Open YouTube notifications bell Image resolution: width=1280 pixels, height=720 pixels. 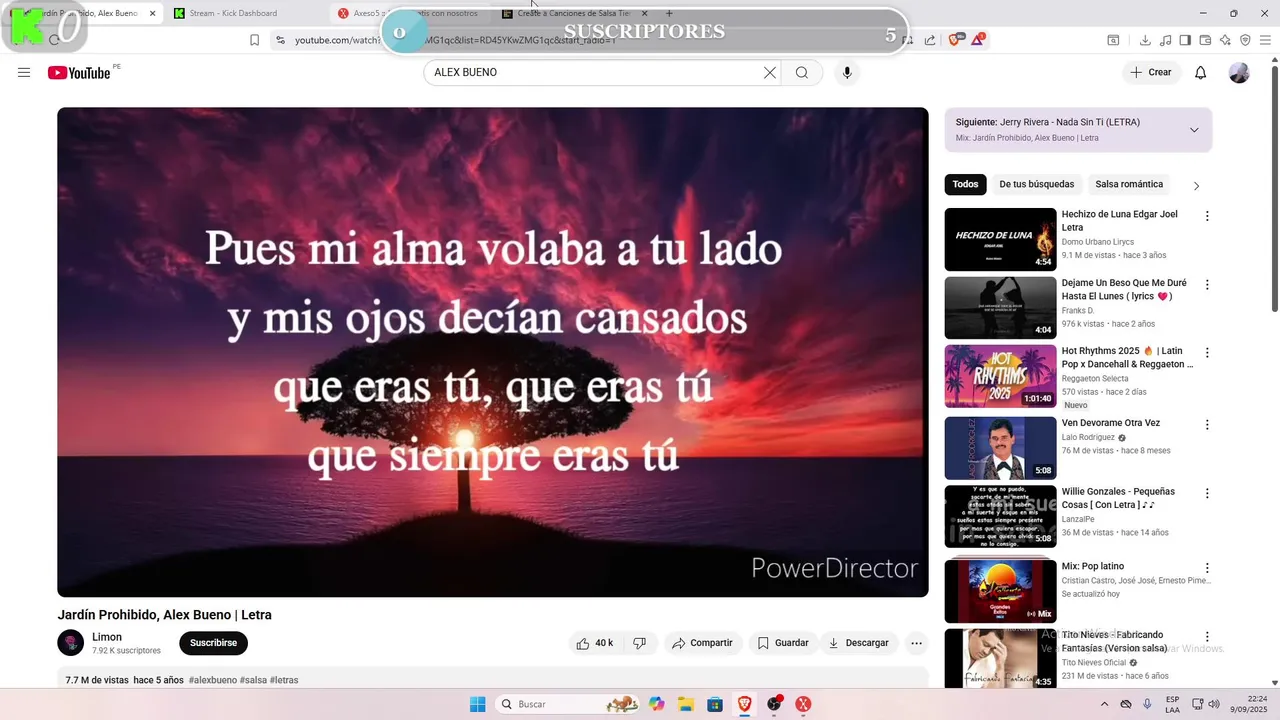[1201, 72]
